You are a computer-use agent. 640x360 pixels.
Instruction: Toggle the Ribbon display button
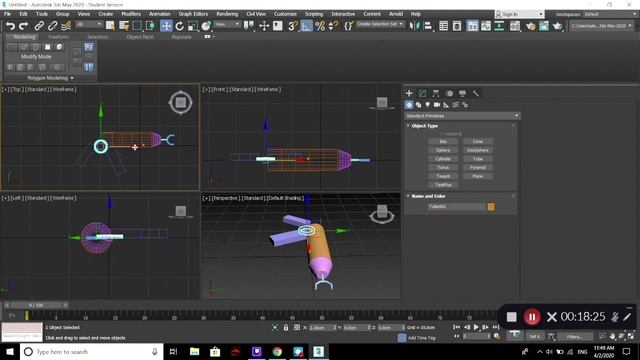472,26
